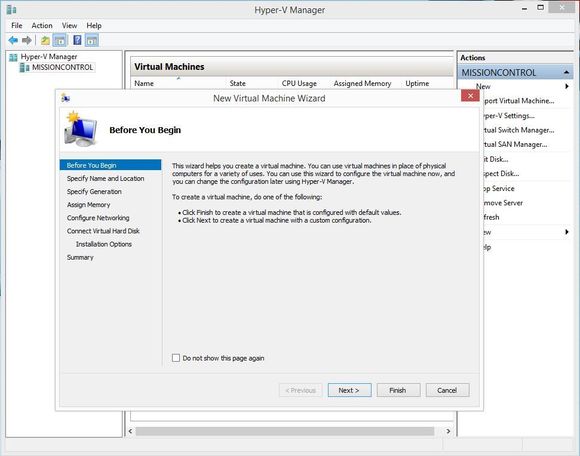The image size is (580, 456).
Task: Select Specify Generation wizard step
Action: click(94, 192)
